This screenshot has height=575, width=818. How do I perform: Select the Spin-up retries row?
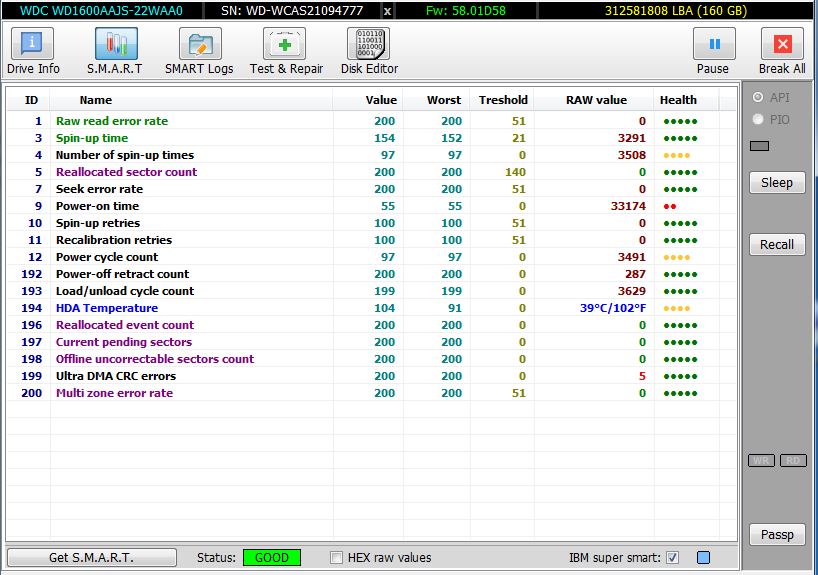[372, 223]
